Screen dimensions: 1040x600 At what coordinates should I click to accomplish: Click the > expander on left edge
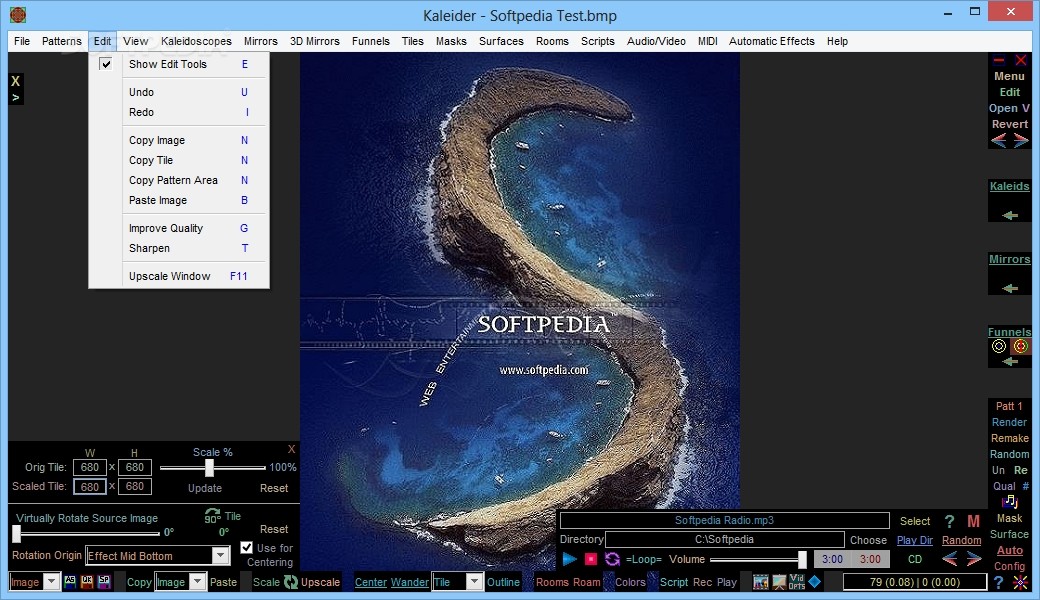coord(15,97)
